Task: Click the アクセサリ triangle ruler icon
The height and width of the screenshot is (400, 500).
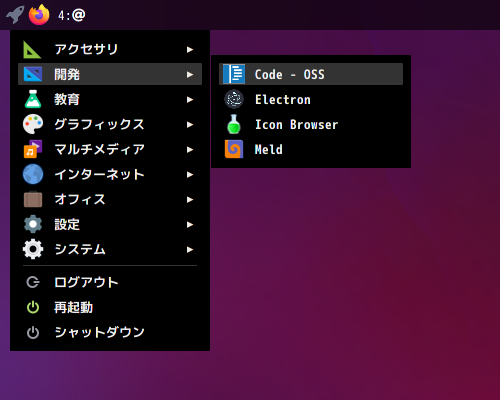Action: coord(32,49)
